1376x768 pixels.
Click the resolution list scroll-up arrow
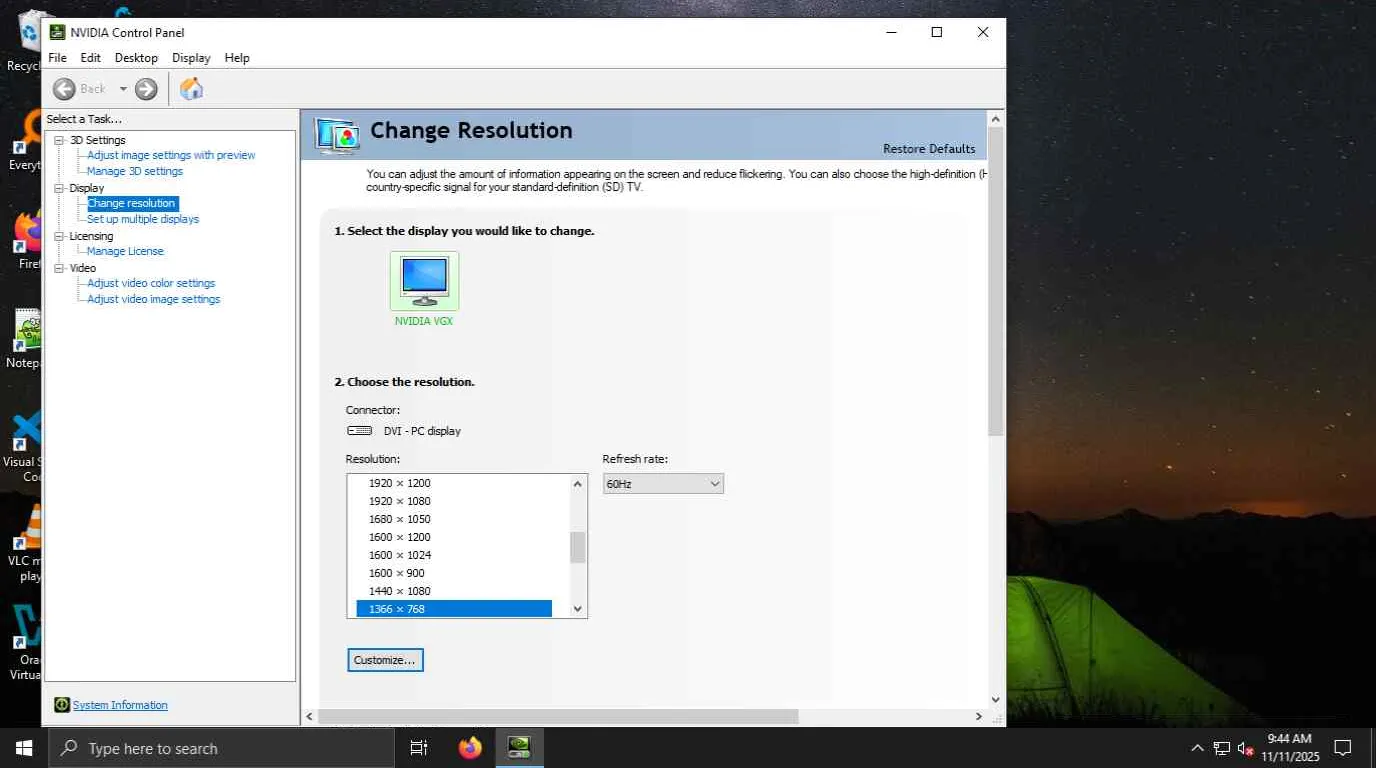click(x=577, y=484)
